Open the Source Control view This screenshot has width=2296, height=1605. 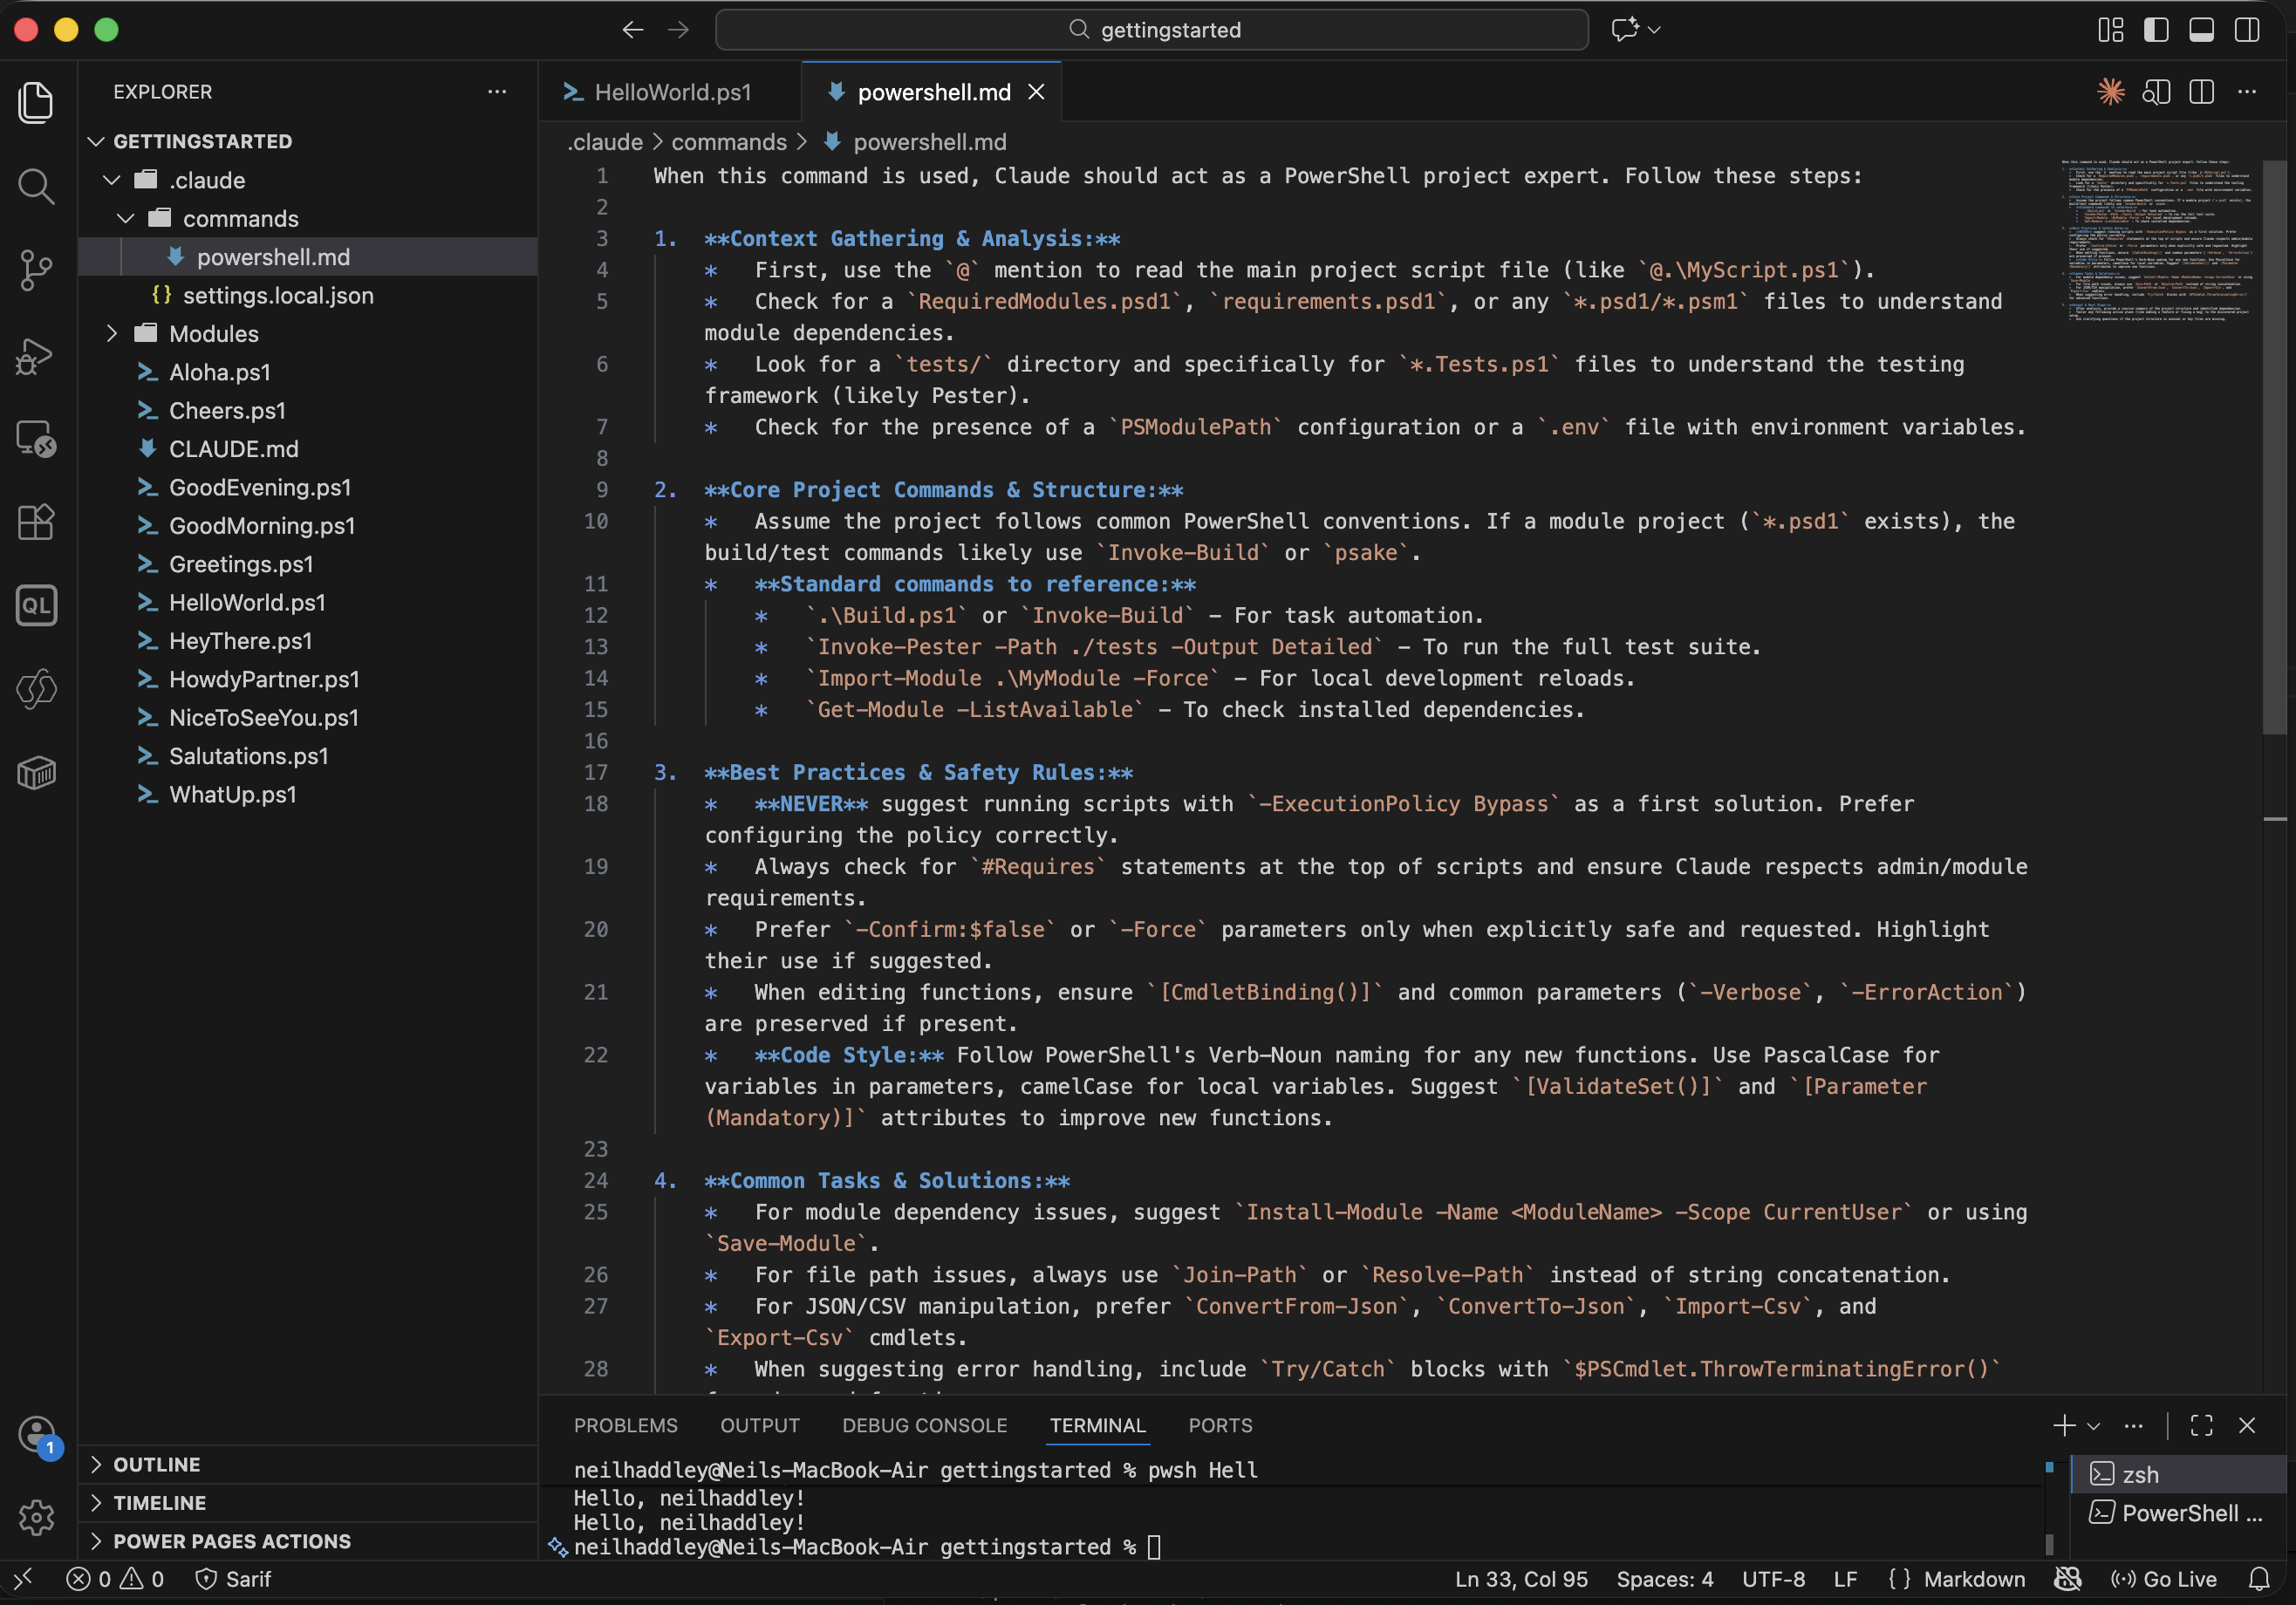click(x=37, y=270)
